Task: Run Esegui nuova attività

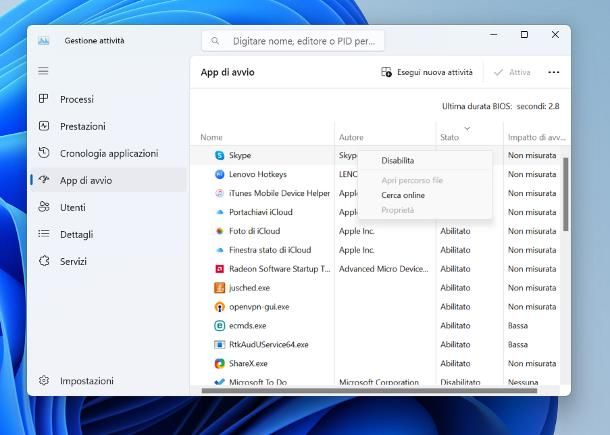Action: click(427, 72)
